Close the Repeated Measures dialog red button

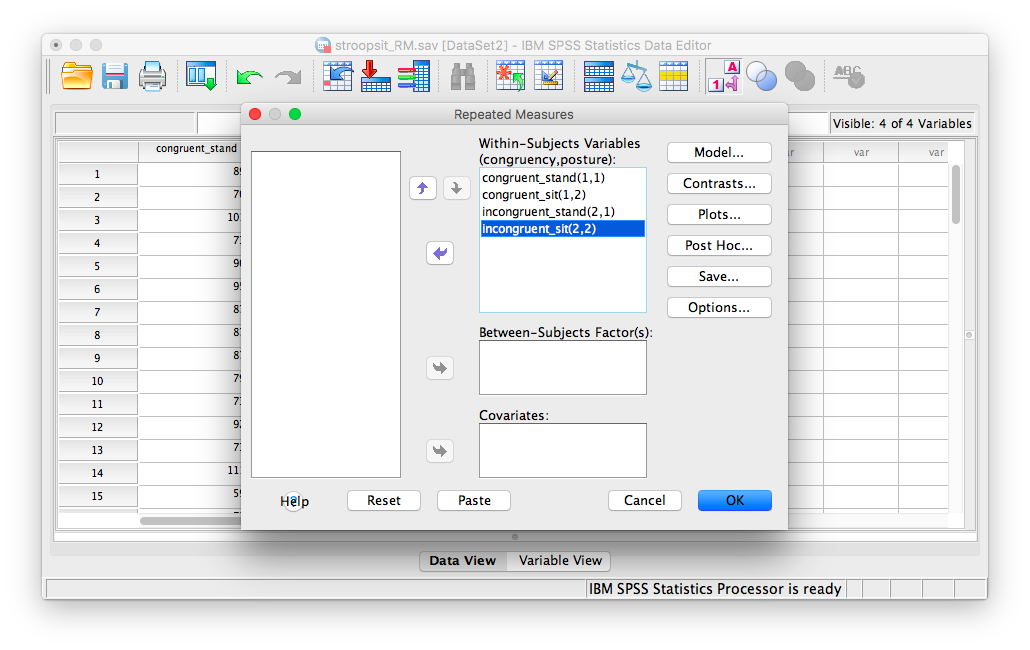pos(256,114)
